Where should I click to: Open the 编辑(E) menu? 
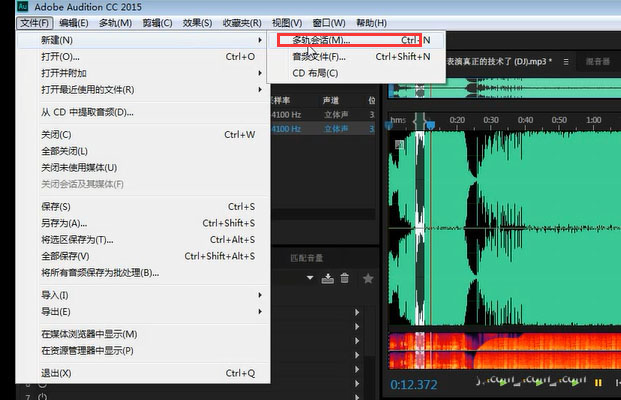(x=74, y=23)
